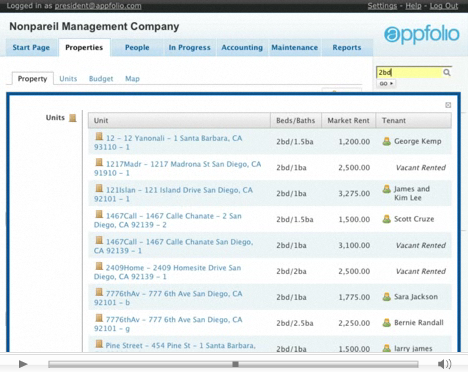The width and height of the screenshot is (468, 372).
Task: Sort by the Tenant column header
Action: (x=414, y=120)
